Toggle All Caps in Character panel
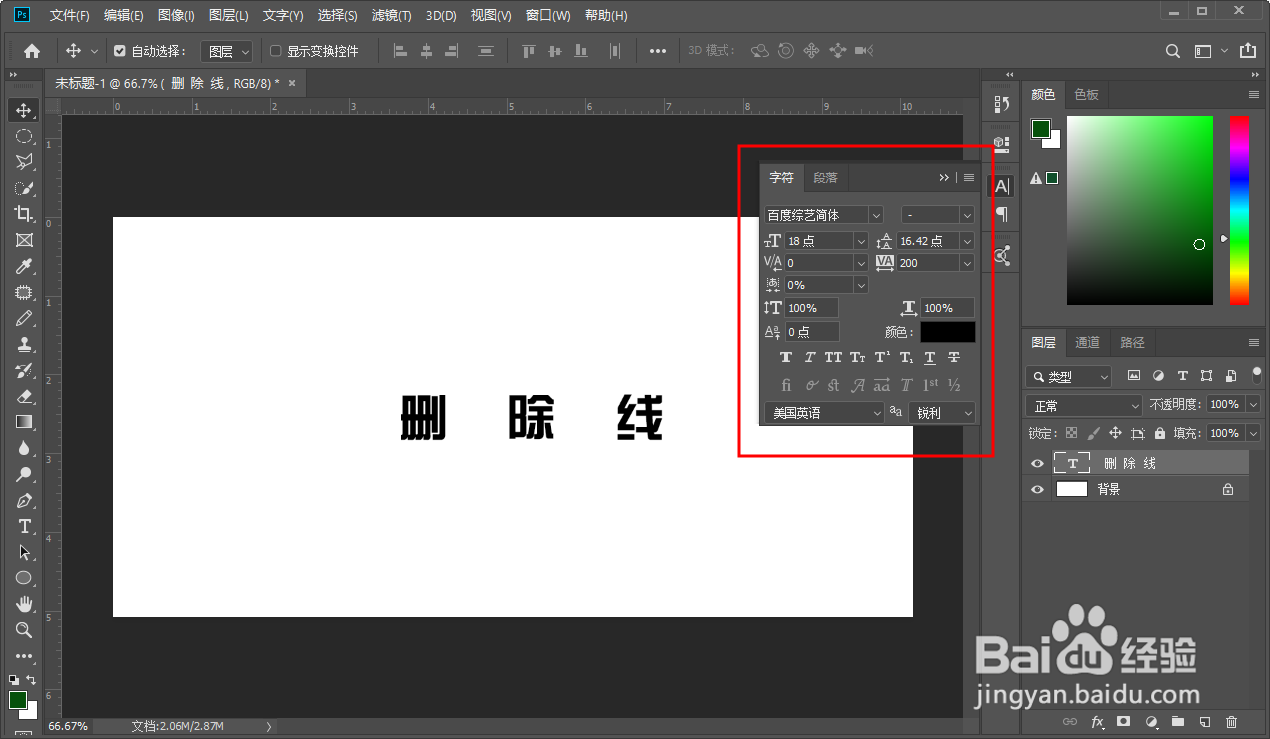The height and width of the screenshot is (739, 1270). [x=834, y=357]
